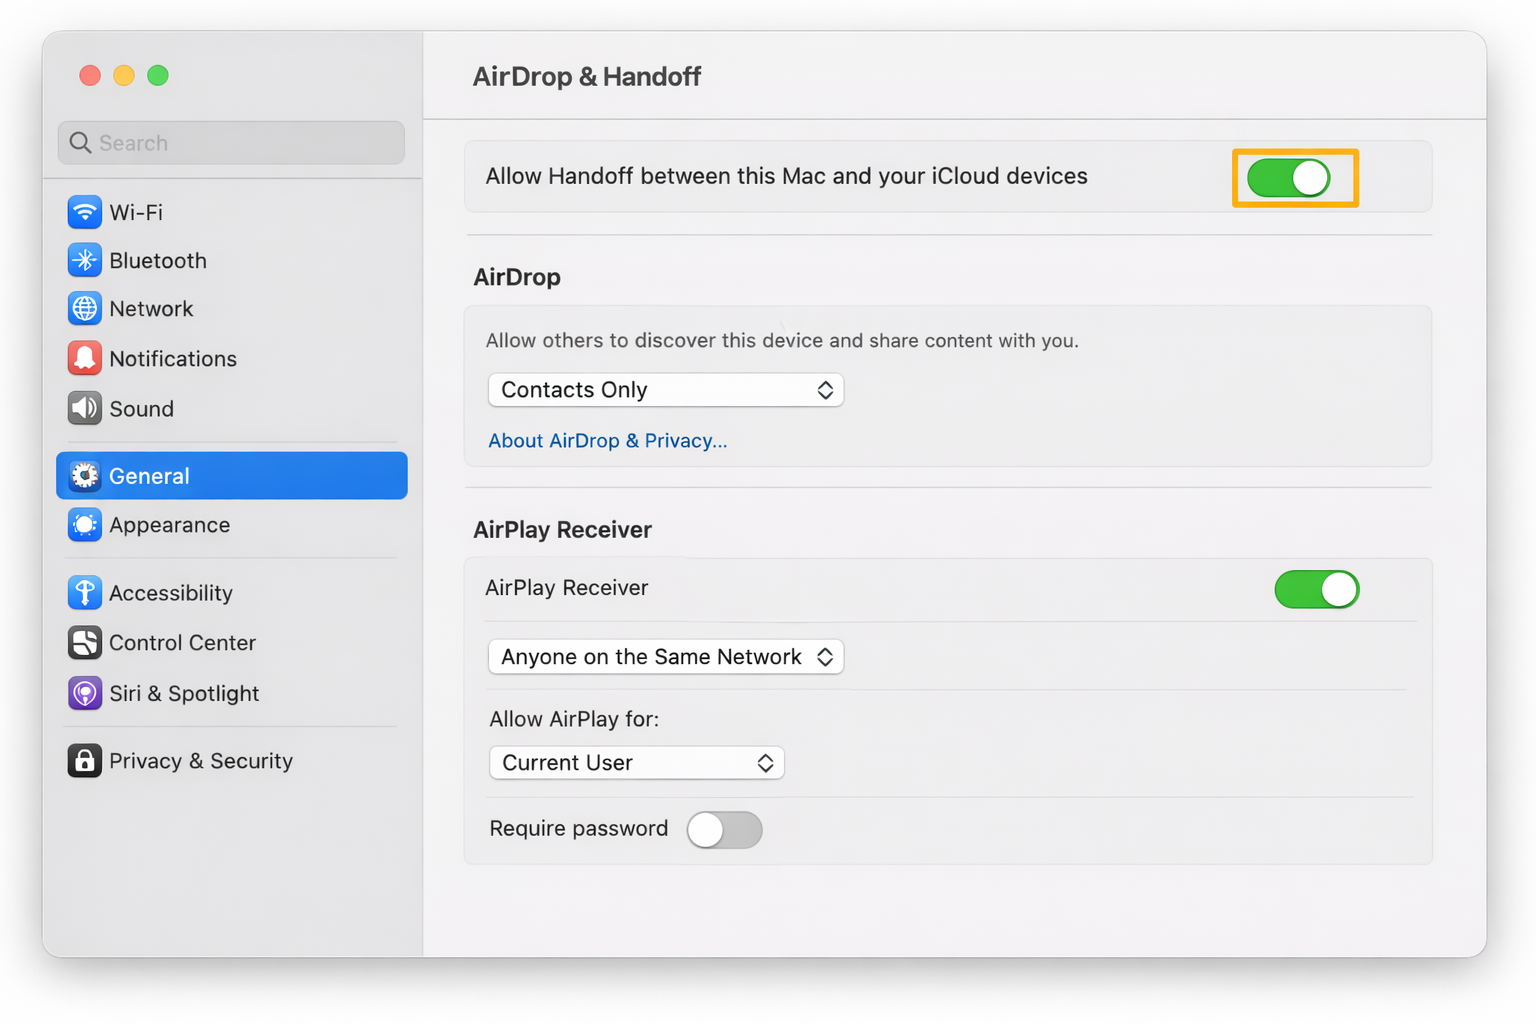Turn off the Allow Handoff switch
This screenshot has height=1024, width=1536.
click(1288, 178)
